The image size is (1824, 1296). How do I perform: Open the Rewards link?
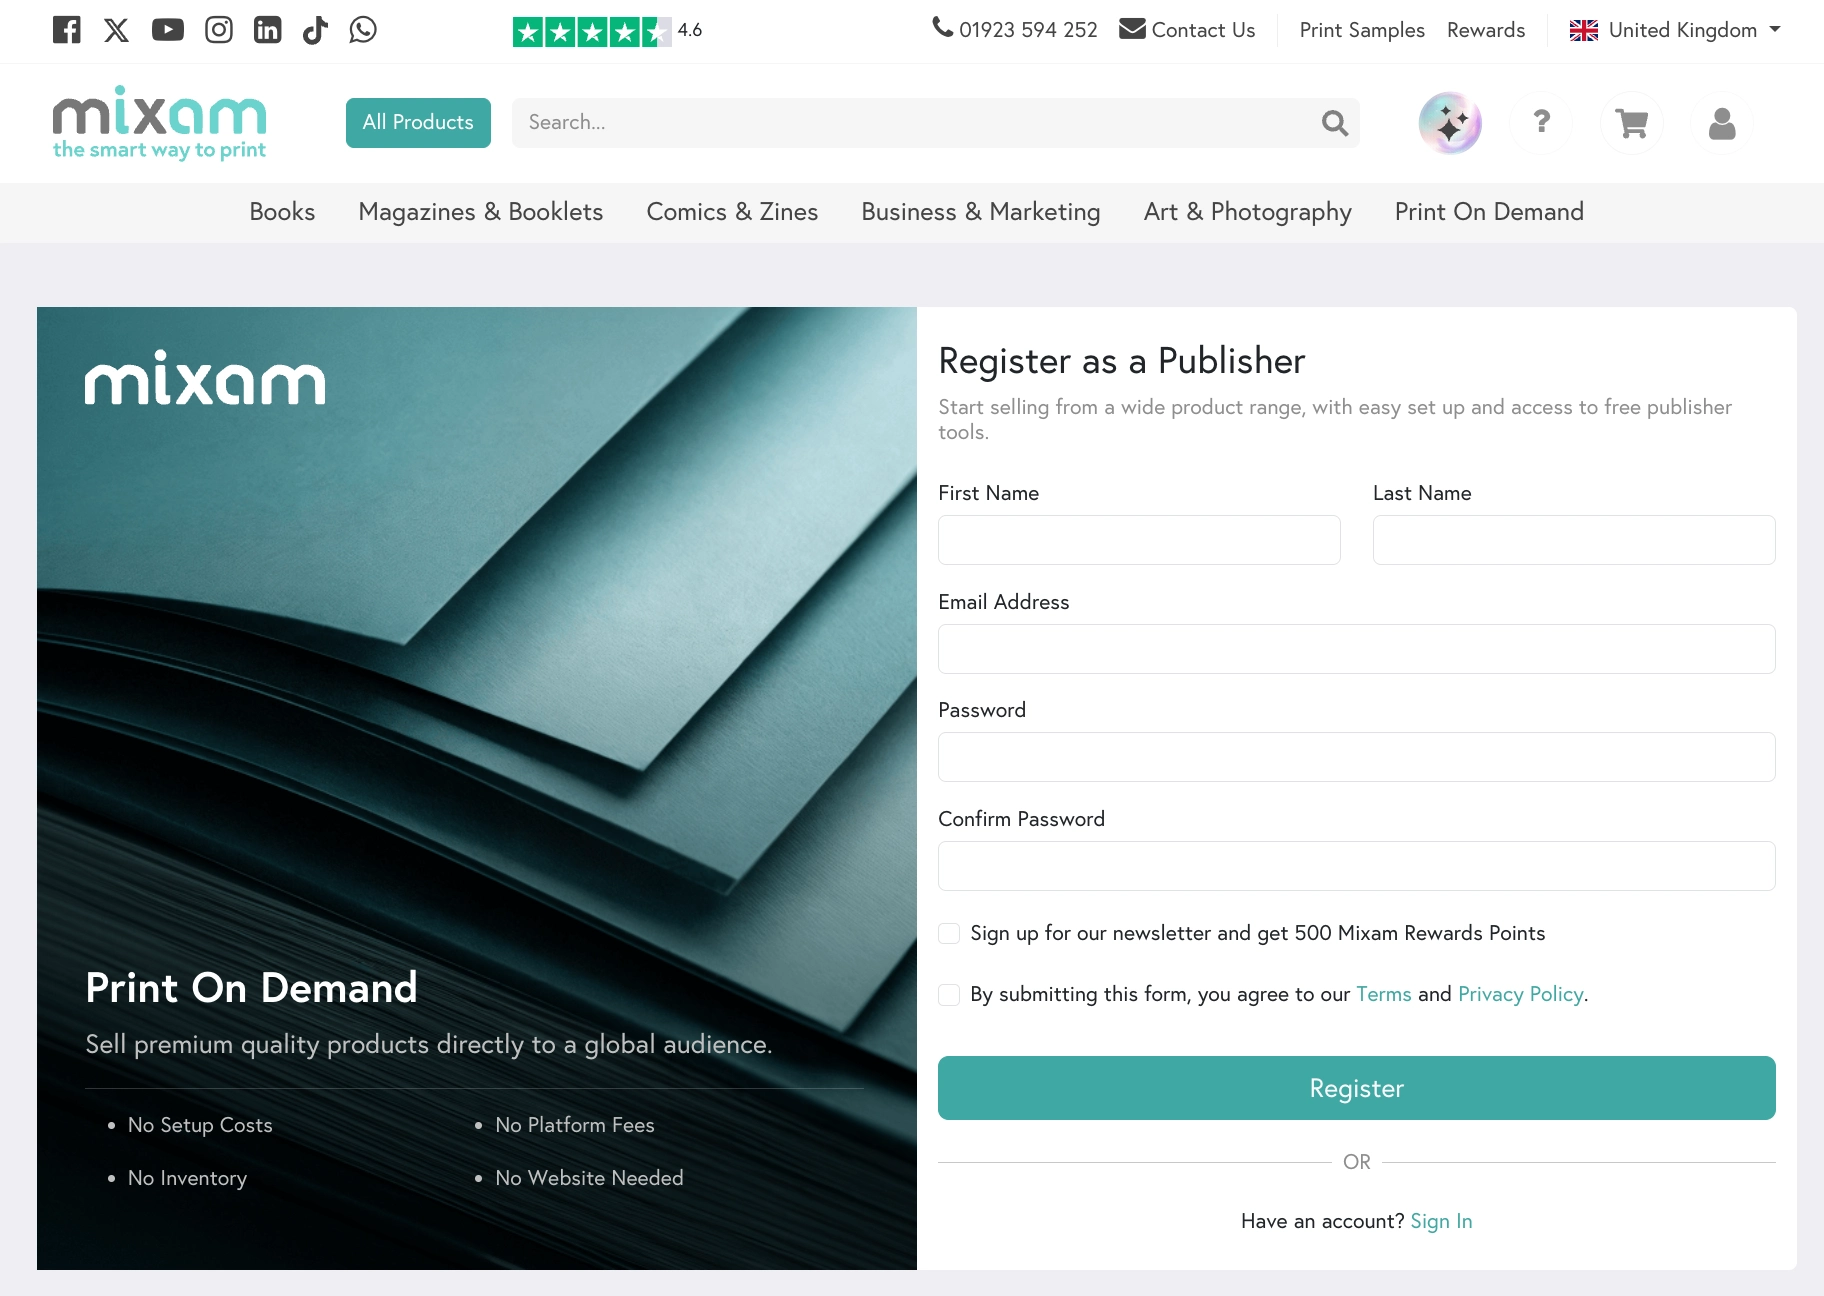[1486, 30]
